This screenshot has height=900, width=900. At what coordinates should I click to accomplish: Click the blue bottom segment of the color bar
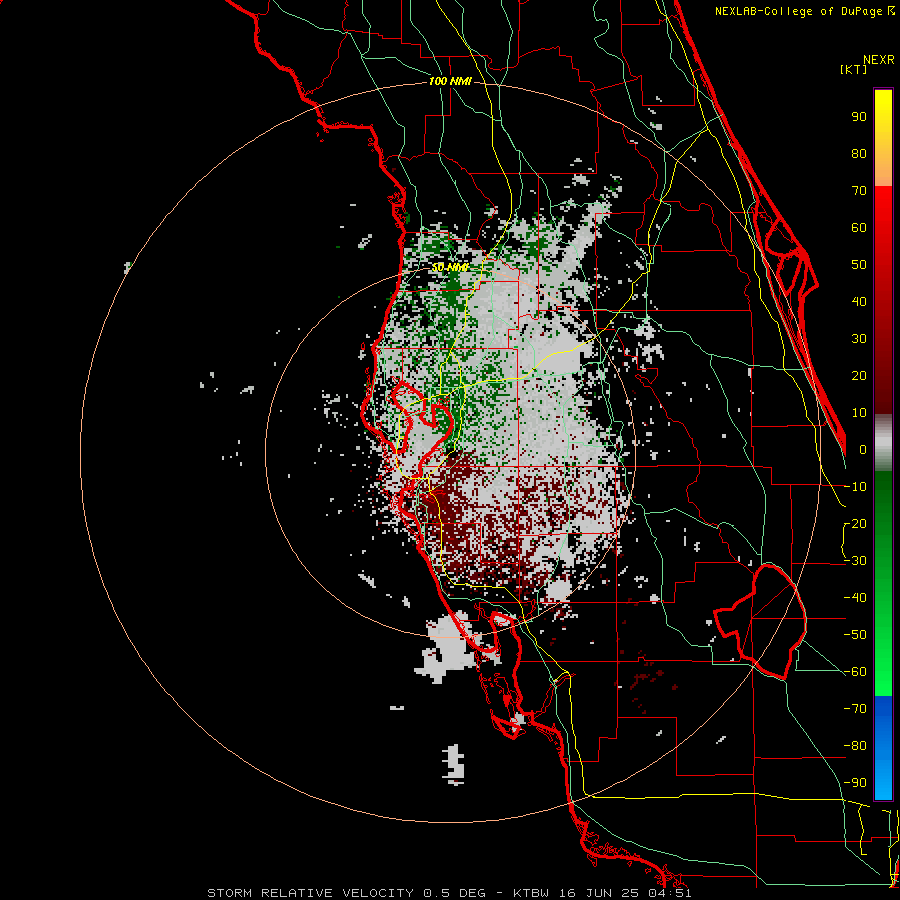pos(883,748)
